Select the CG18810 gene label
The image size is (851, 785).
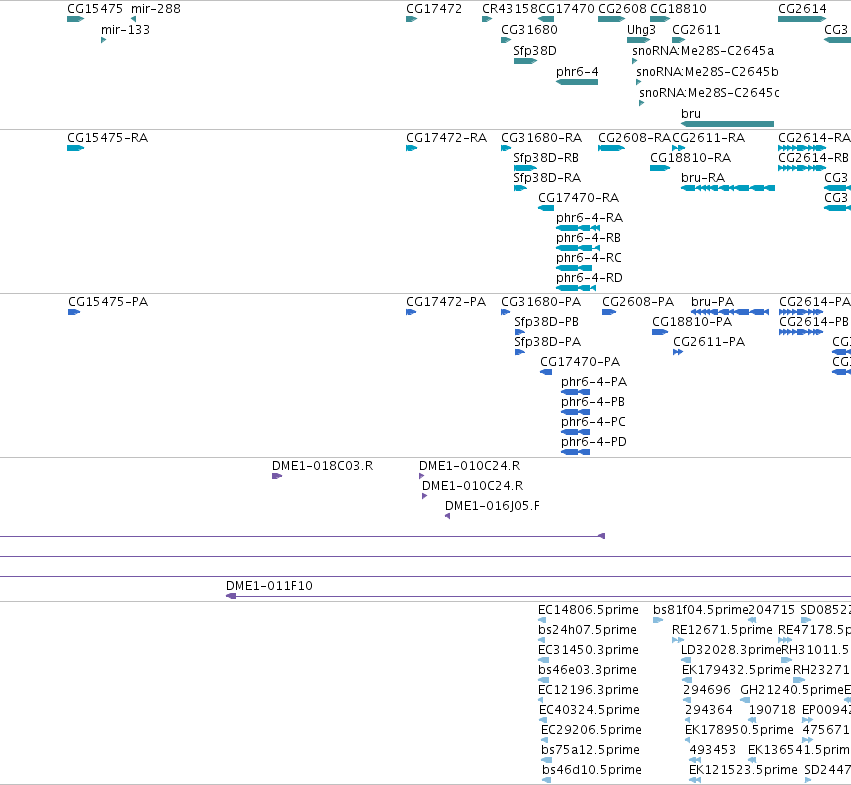678,9
